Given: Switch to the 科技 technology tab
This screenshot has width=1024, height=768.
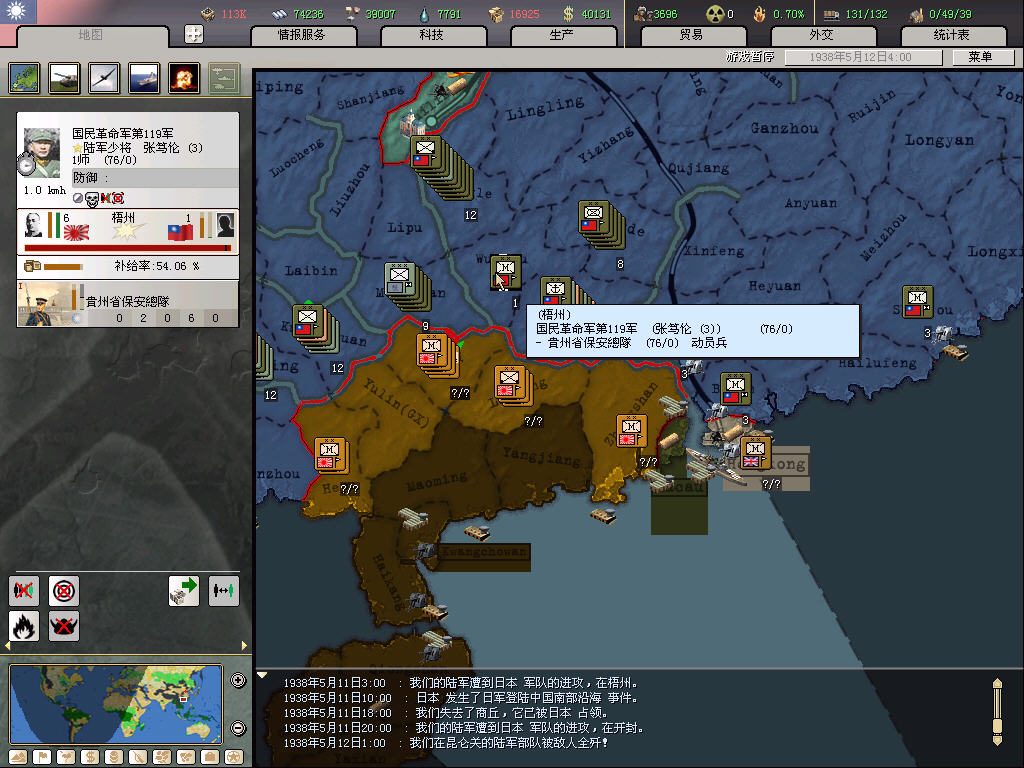Looking at the screenshot, I should (x=432, y=35).
